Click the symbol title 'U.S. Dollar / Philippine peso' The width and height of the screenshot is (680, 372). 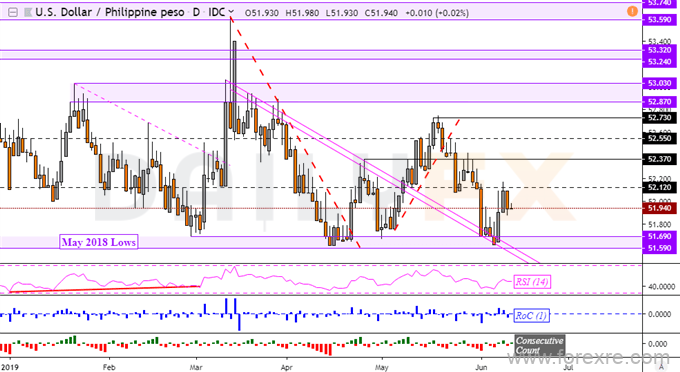point(110,12)
